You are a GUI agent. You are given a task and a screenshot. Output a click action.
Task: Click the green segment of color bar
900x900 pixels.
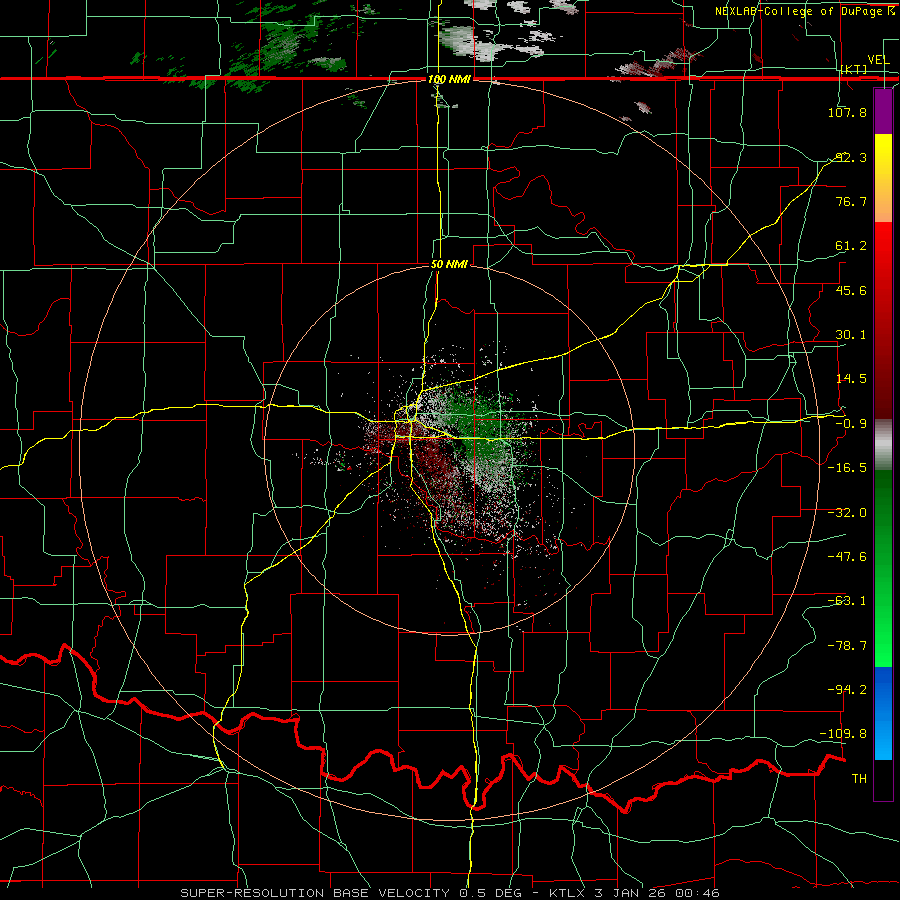(x=883, y=568)
